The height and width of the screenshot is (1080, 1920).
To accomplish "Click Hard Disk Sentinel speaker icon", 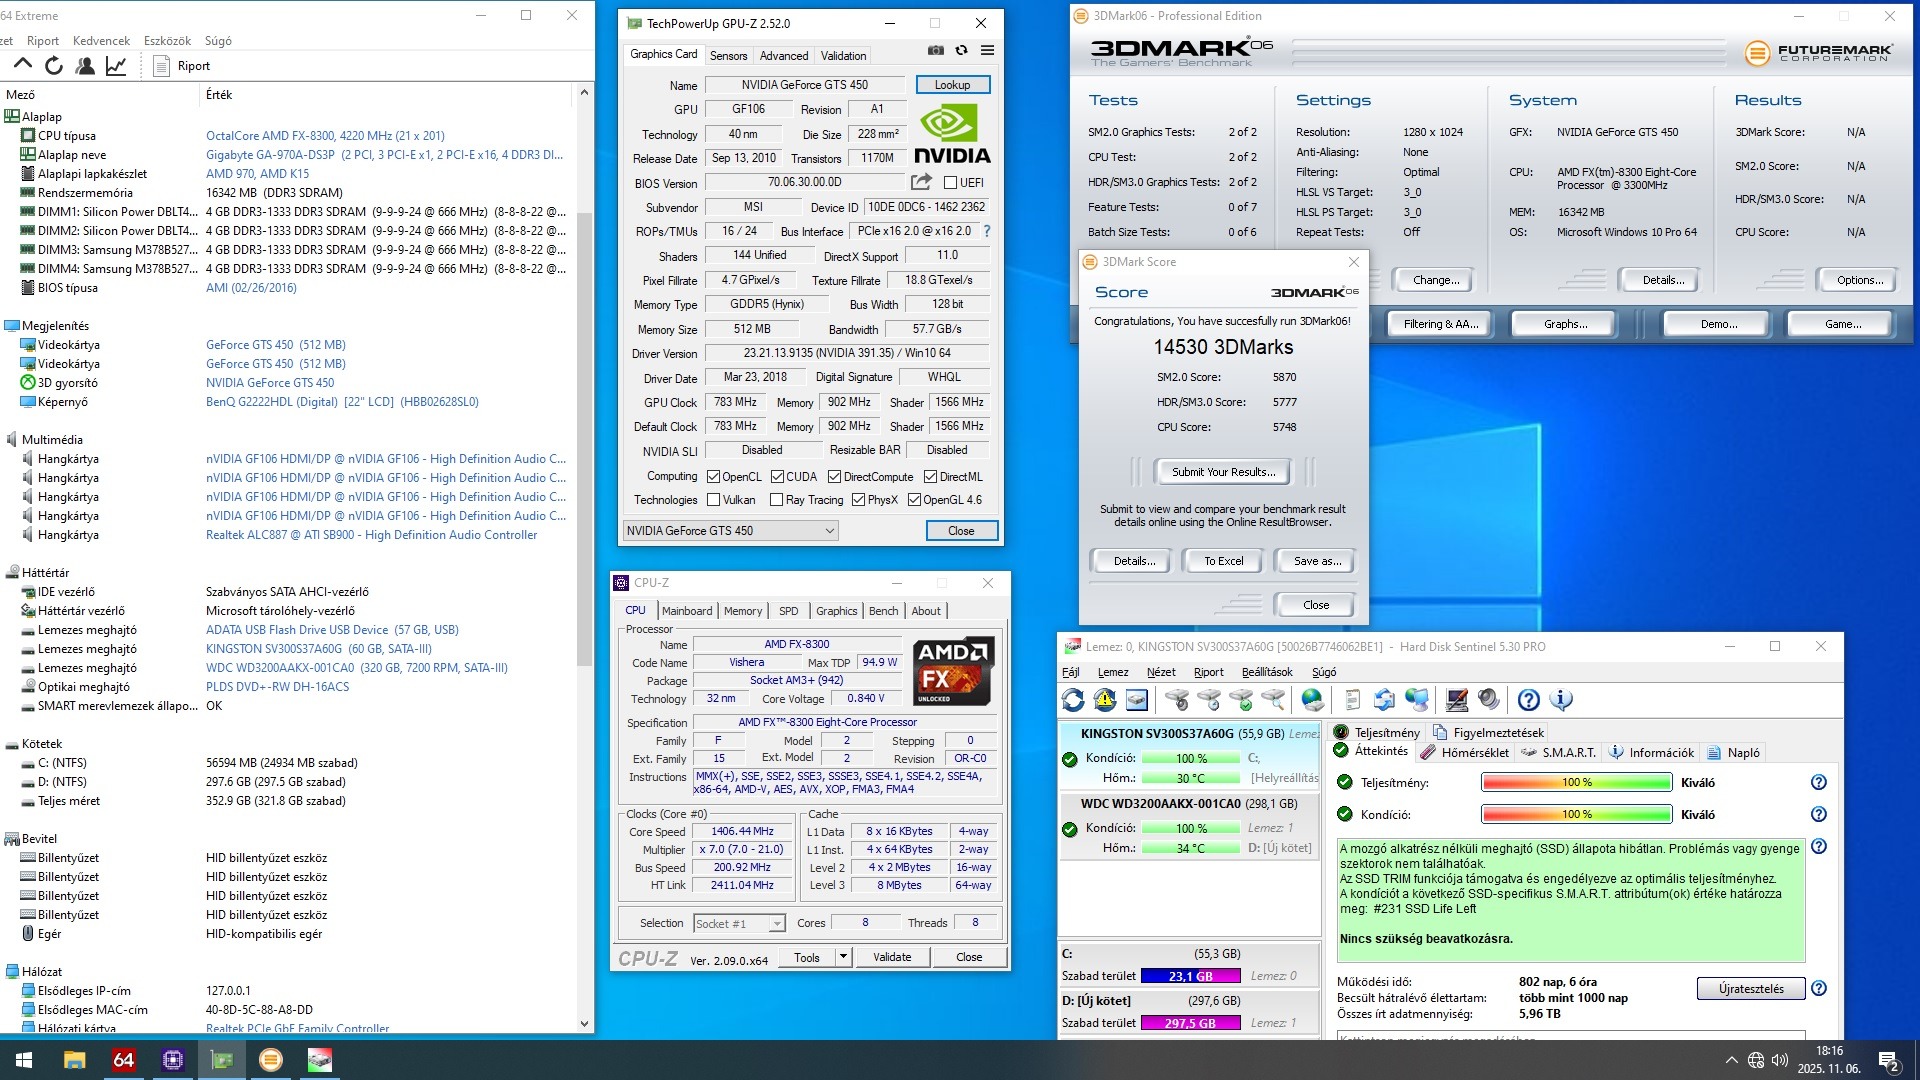I will pos(1489,700).
